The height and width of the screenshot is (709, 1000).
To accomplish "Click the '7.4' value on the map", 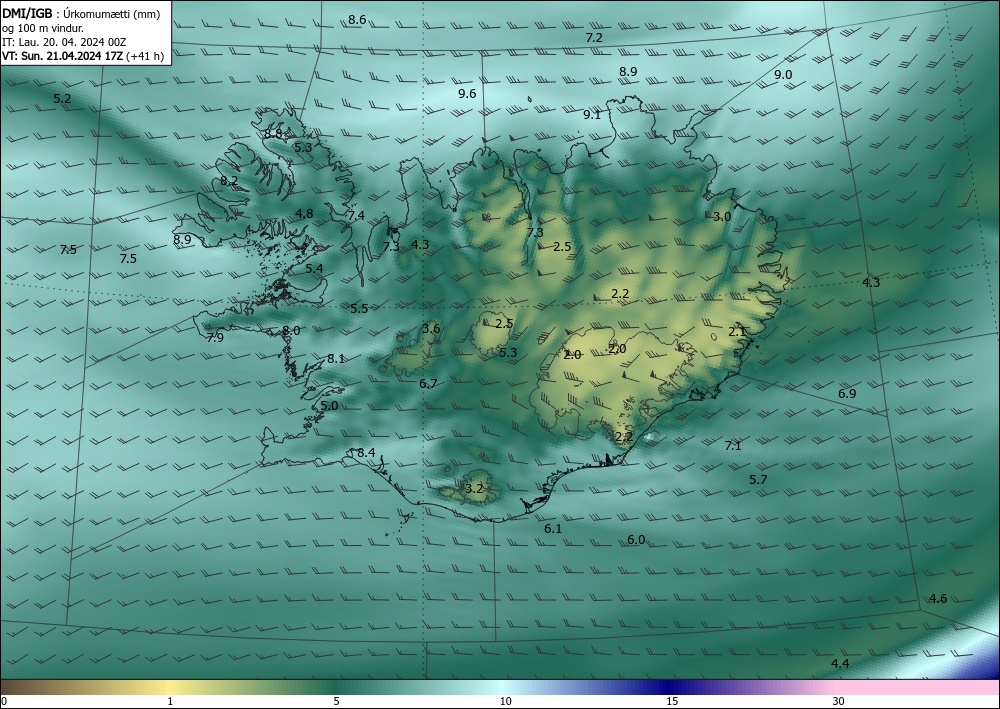I will coord(356,216).
